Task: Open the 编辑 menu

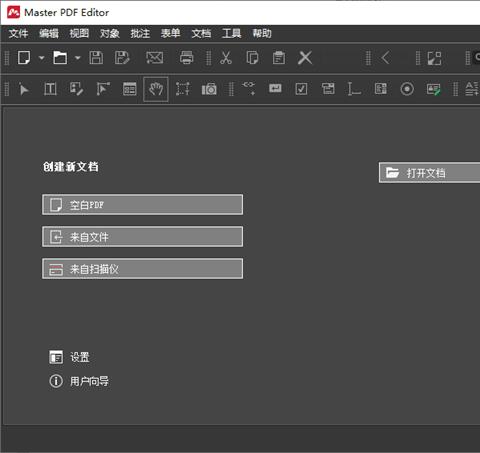Action: (x=49, y=33)
